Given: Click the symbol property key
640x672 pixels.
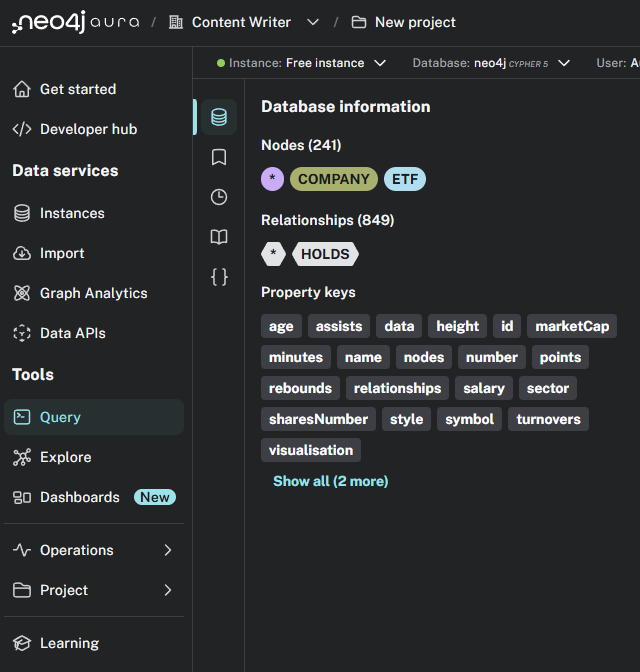Looking at the screenshot, I should point(469,419).
